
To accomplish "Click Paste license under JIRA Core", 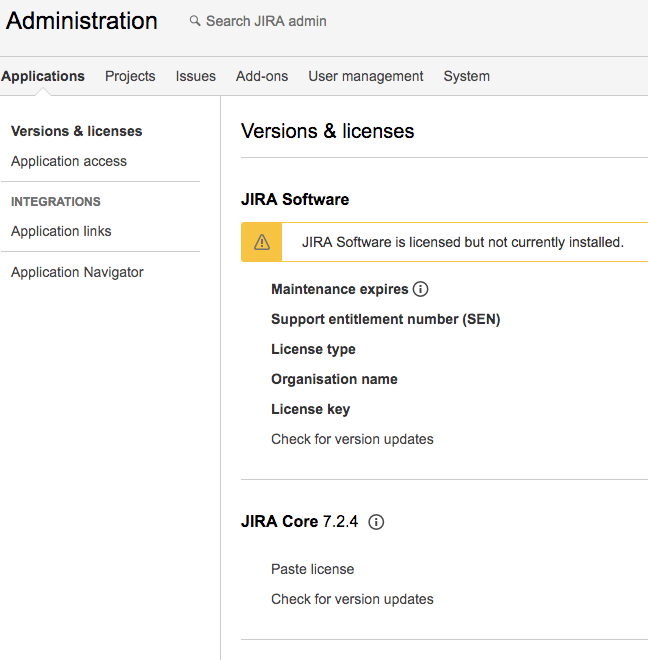I will [x=312, y=569].
